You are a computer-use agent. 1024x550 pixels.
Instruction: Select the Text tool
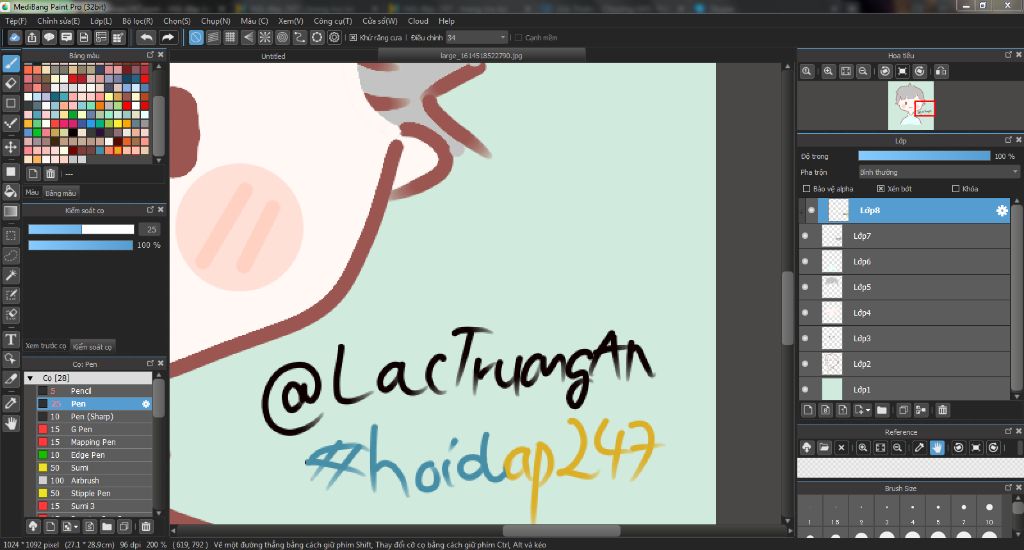(10, 339)
